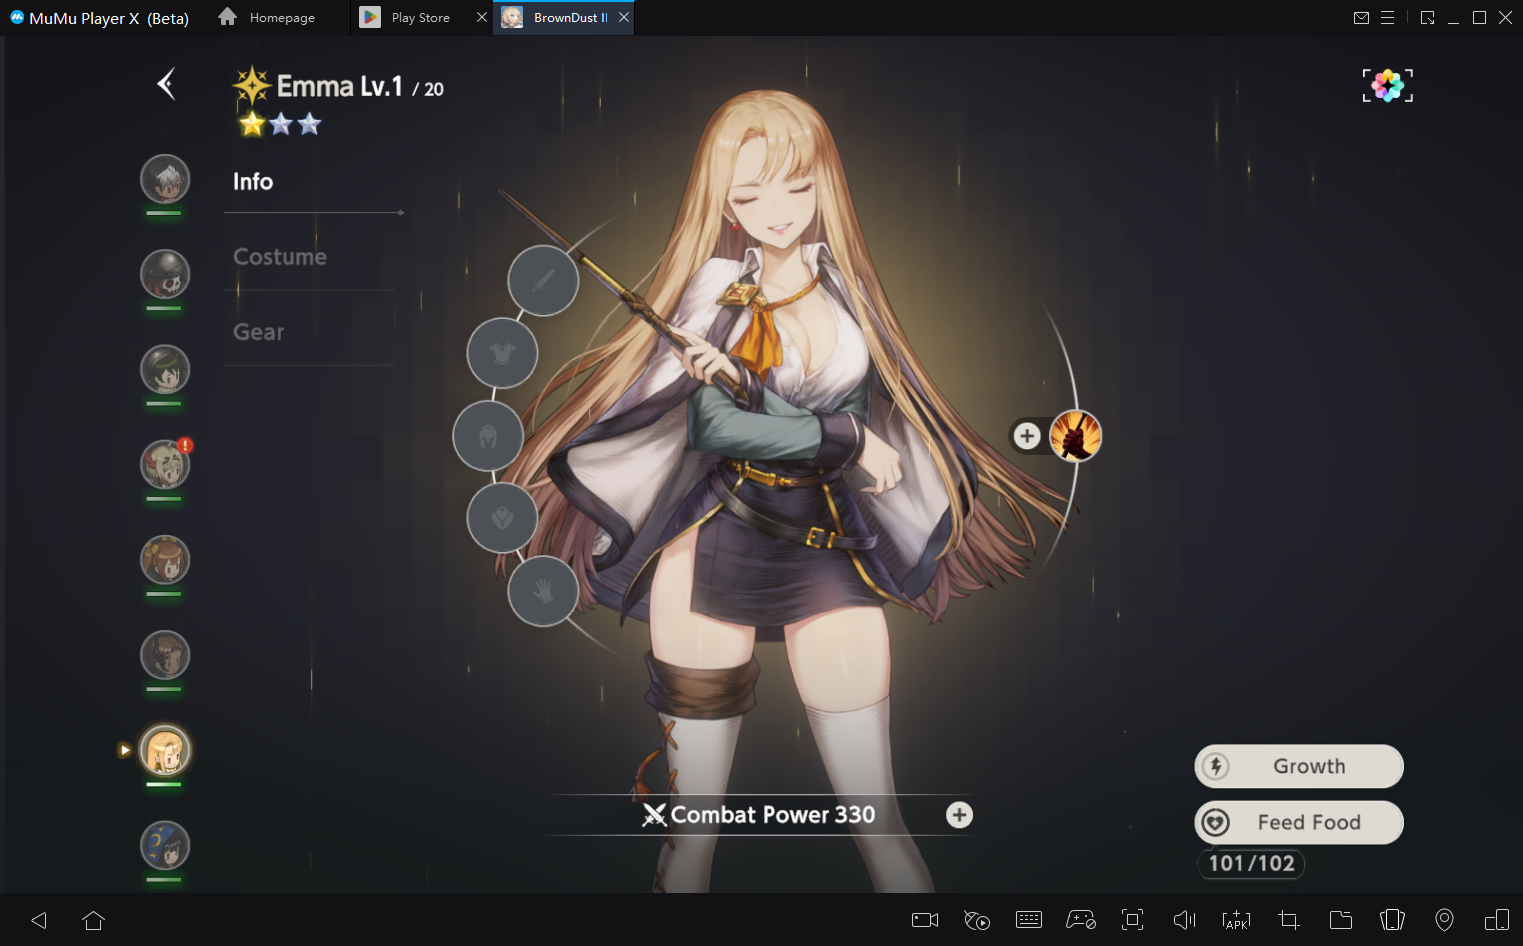Select the empty body armor gear slot

[502, 353]
